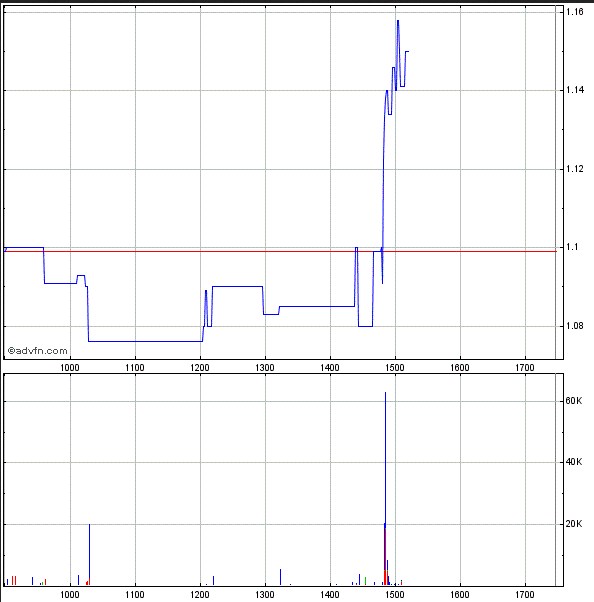This screenshot has width=594, height=602.
Task: Select the 1200 time label under price chart
Action: (200, 368)
